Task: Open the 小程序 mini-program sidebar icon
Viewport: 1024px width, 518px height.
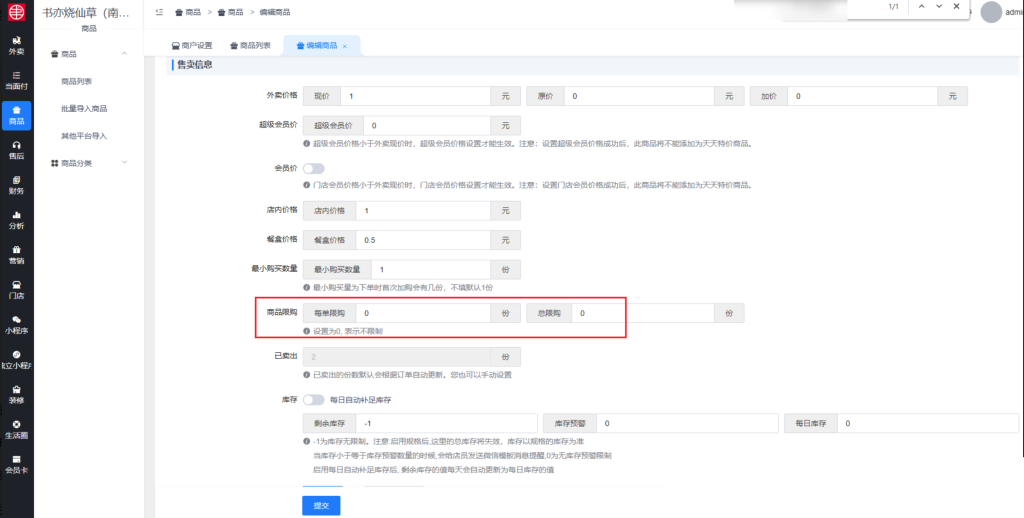Action: (16, 324)
